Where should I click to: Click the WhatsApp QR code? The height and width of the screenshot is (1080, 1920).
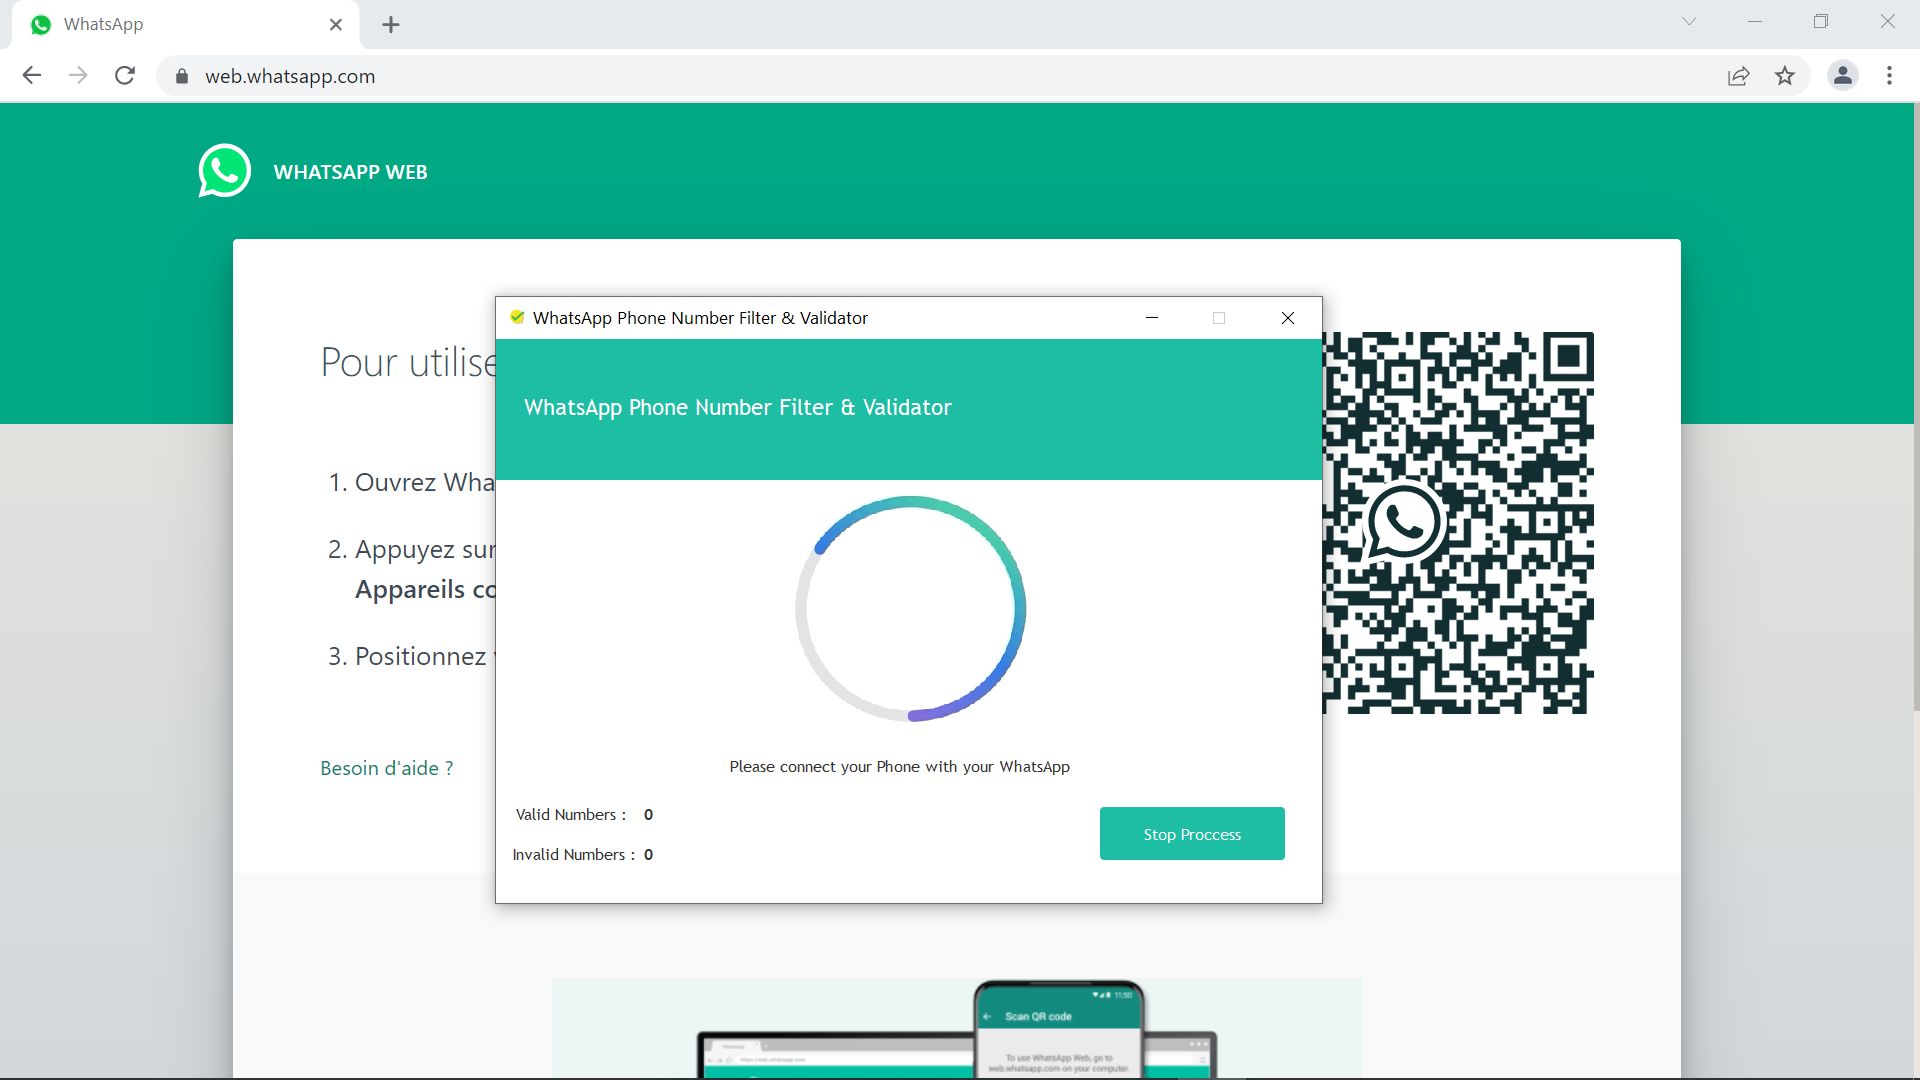click(x=1458, y=523)
